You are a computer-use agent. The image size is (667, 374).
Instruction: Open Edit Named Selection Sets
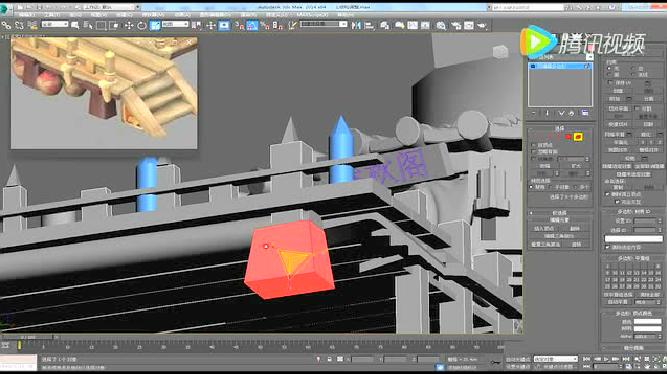(x=292, y=26)
